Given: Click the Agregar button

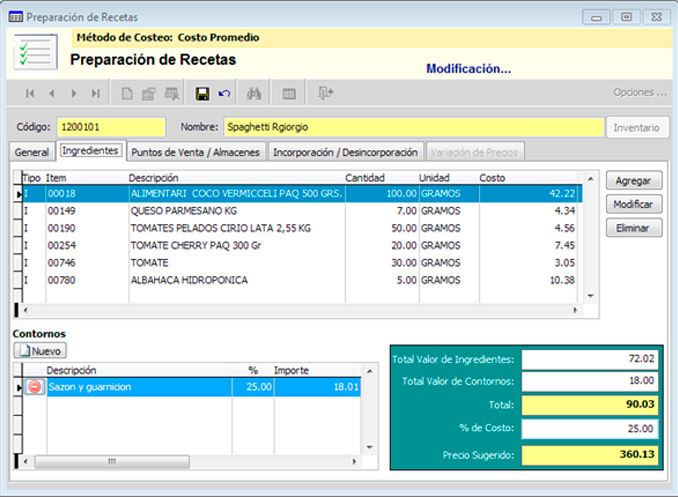Looking at the screenshot, I should click(633, 180).
